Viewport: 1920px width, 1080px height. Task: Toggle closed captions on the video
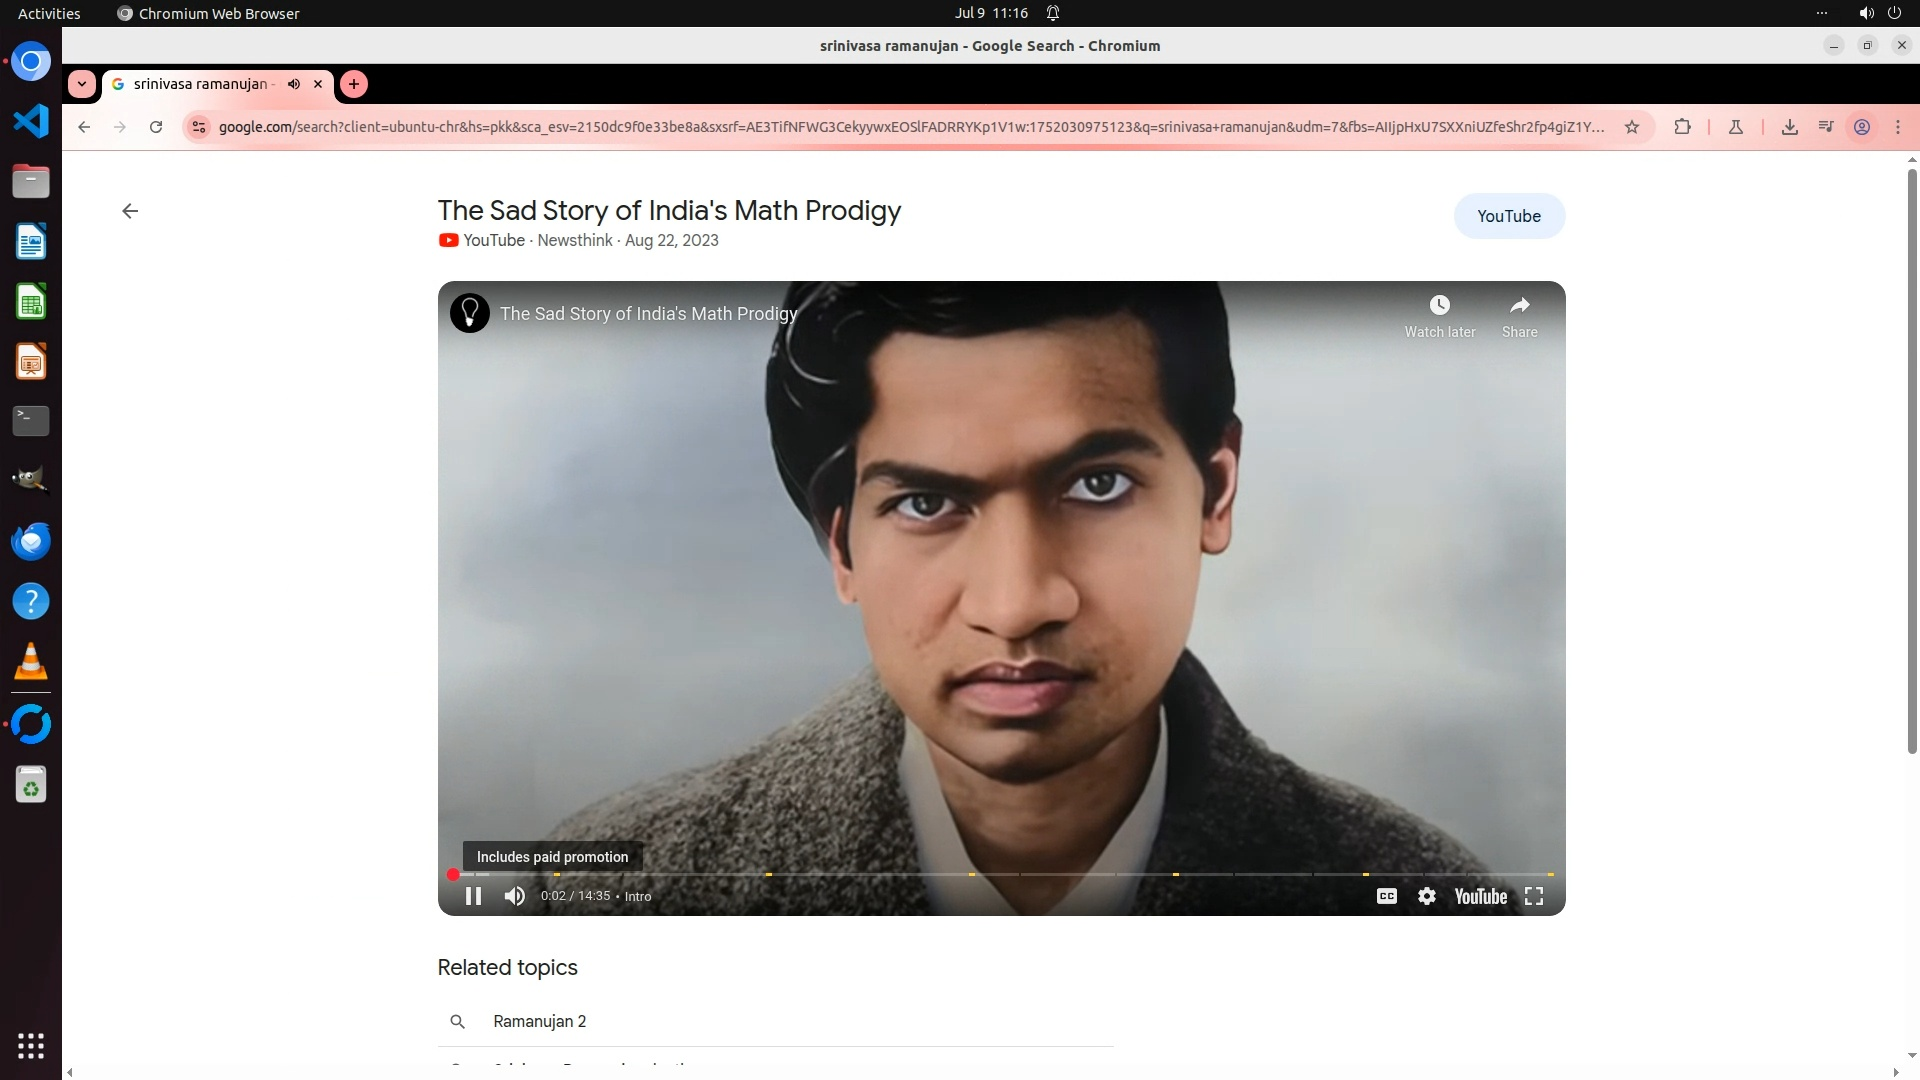(x=1386, y=896)
